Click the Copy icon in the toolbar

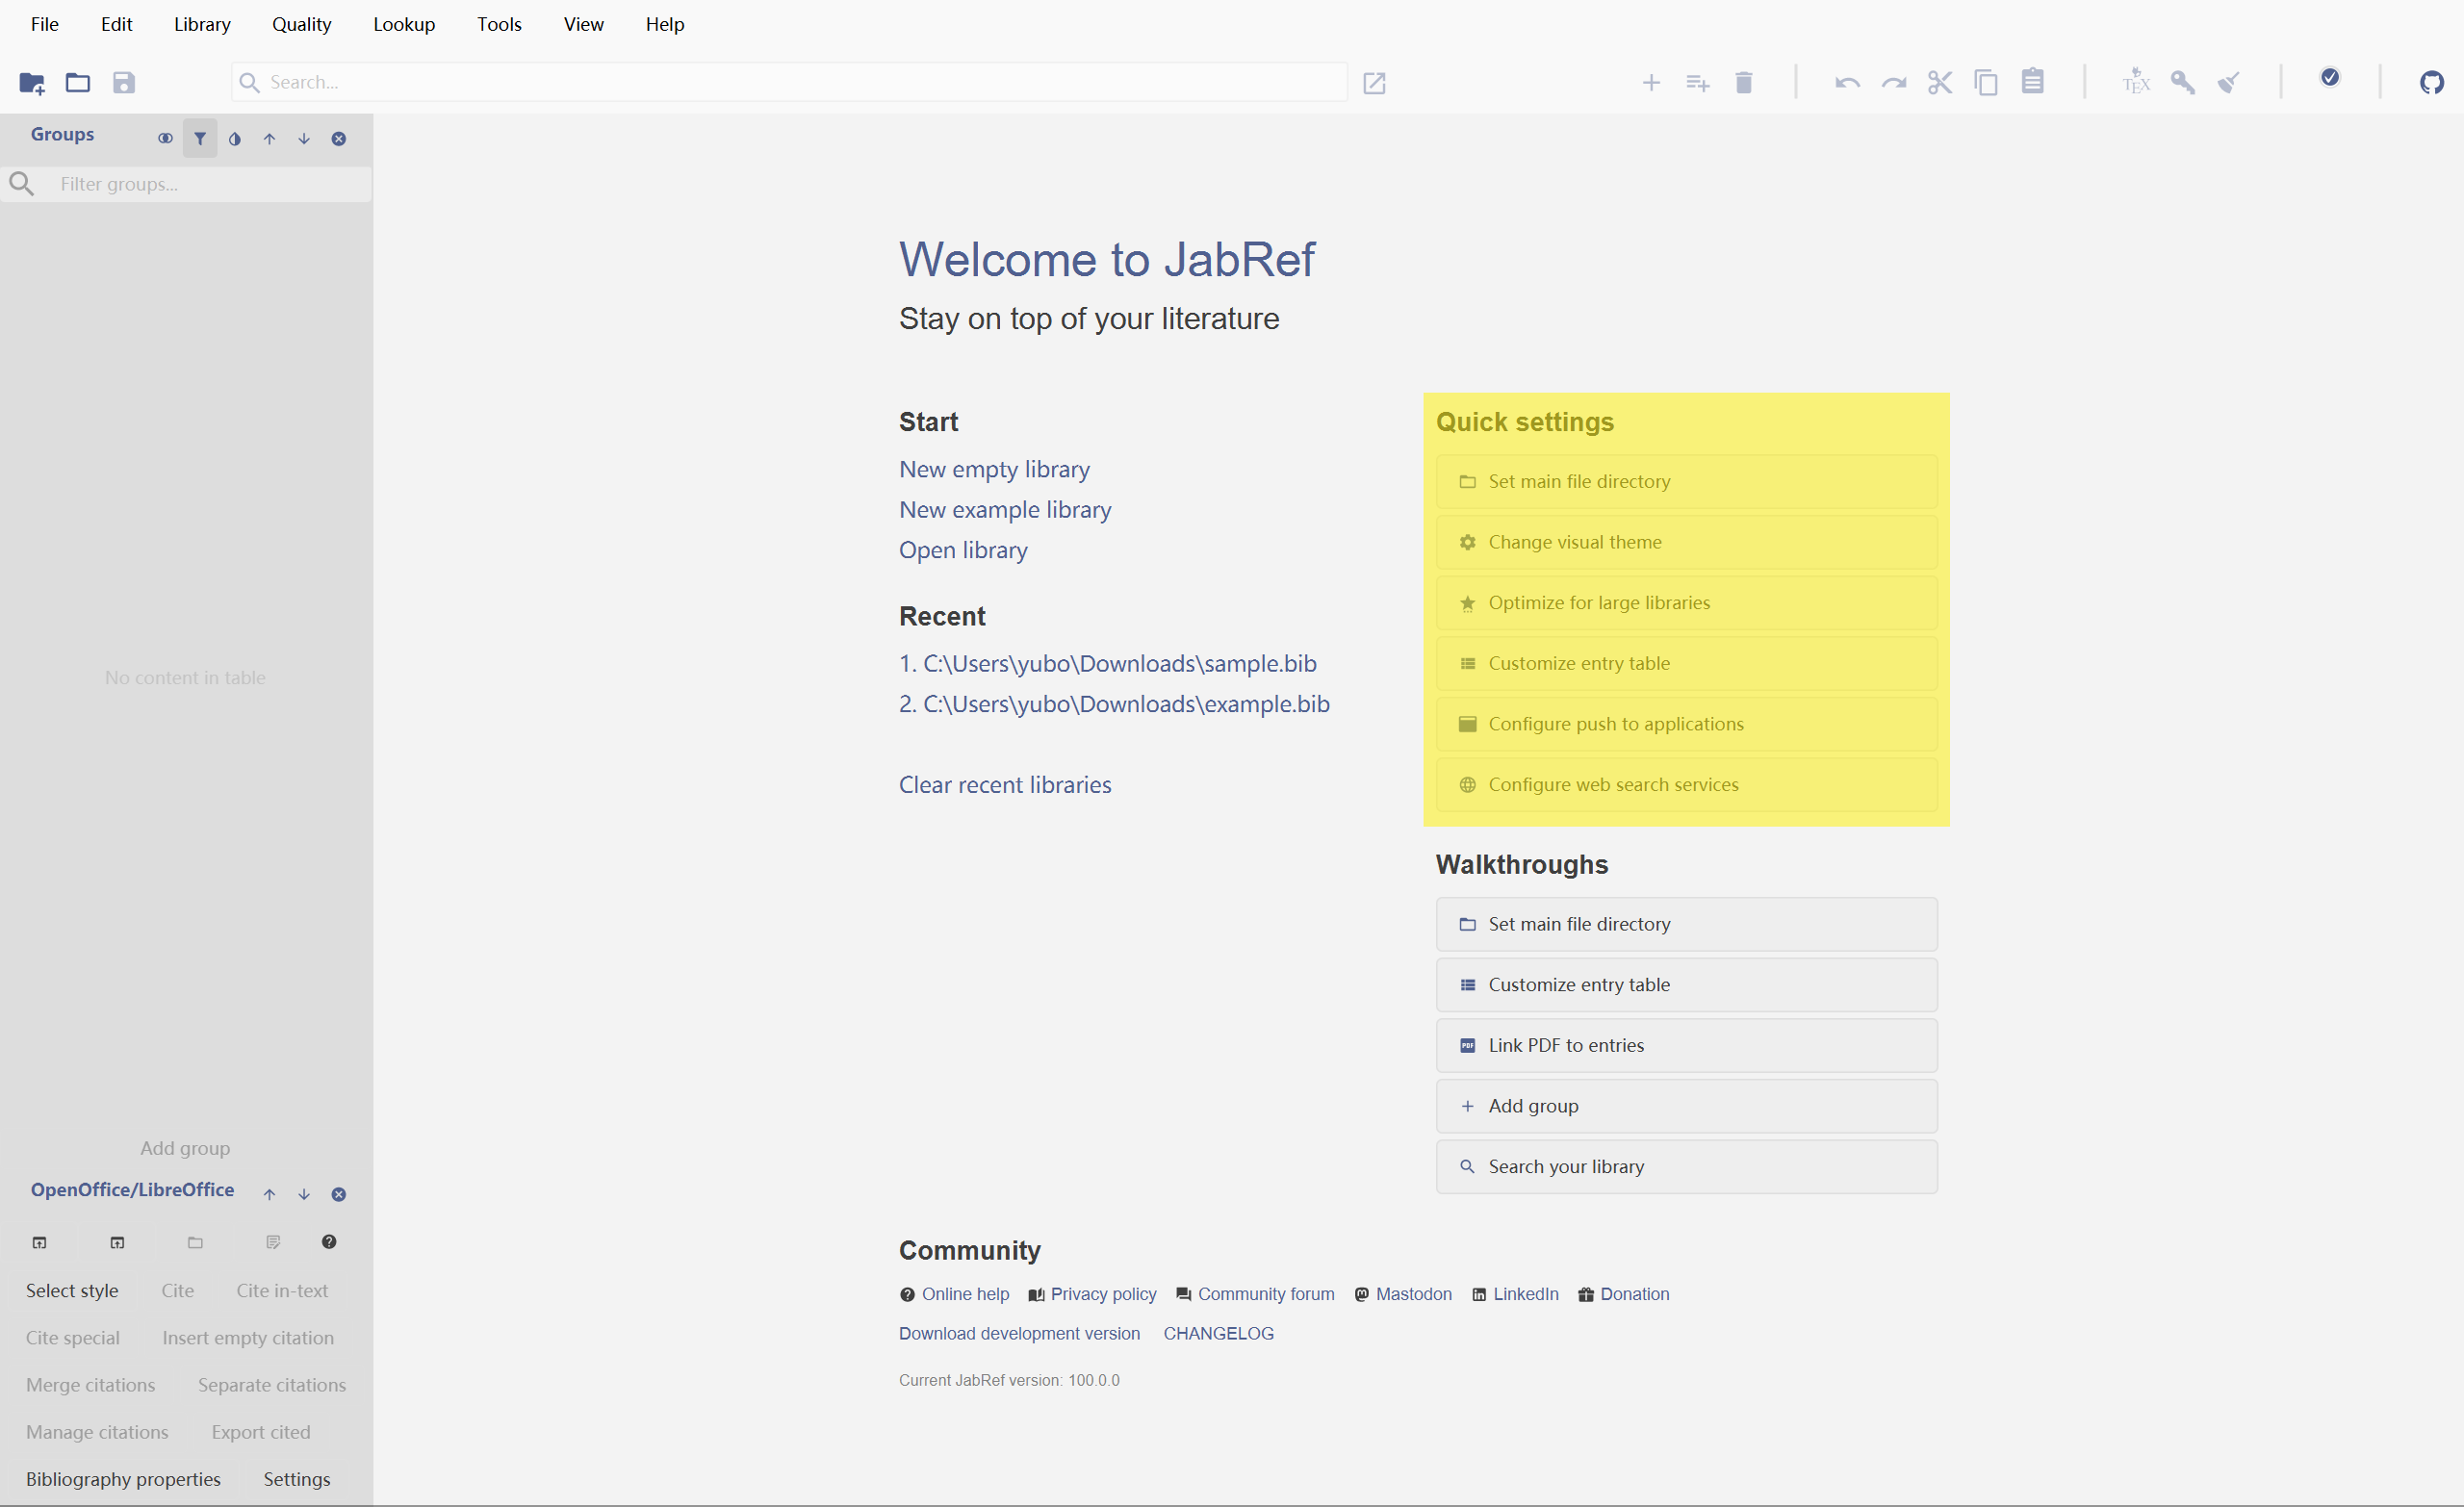tap(1987, 83)
